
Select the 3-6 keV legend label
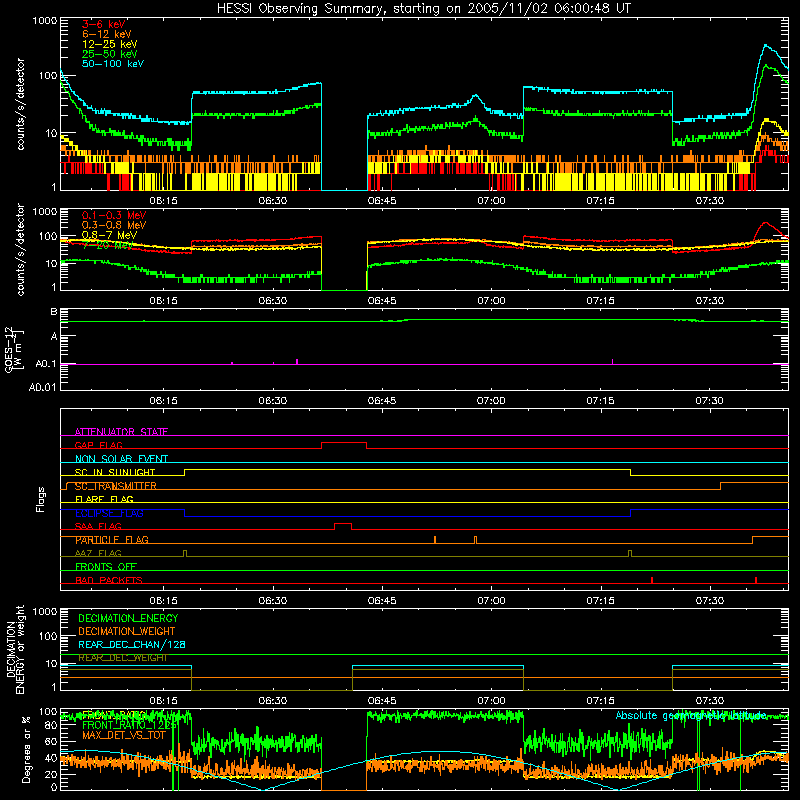(x=104, y=24)
